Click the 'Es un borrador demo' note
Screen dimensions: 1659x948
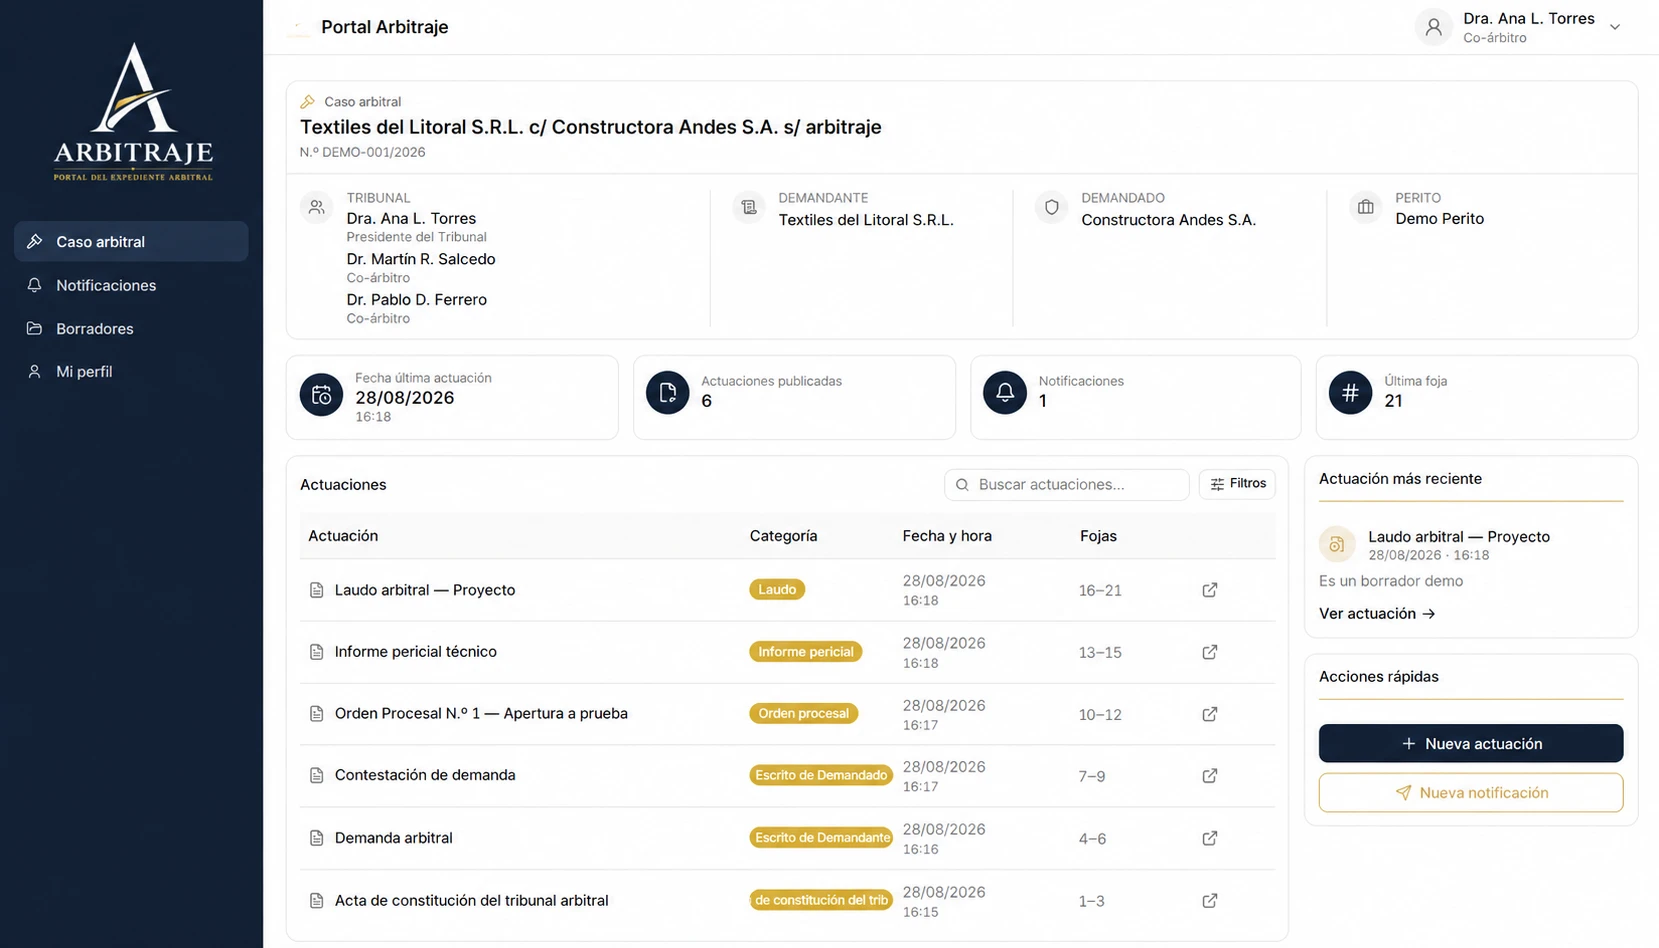tap(1391, 581)
